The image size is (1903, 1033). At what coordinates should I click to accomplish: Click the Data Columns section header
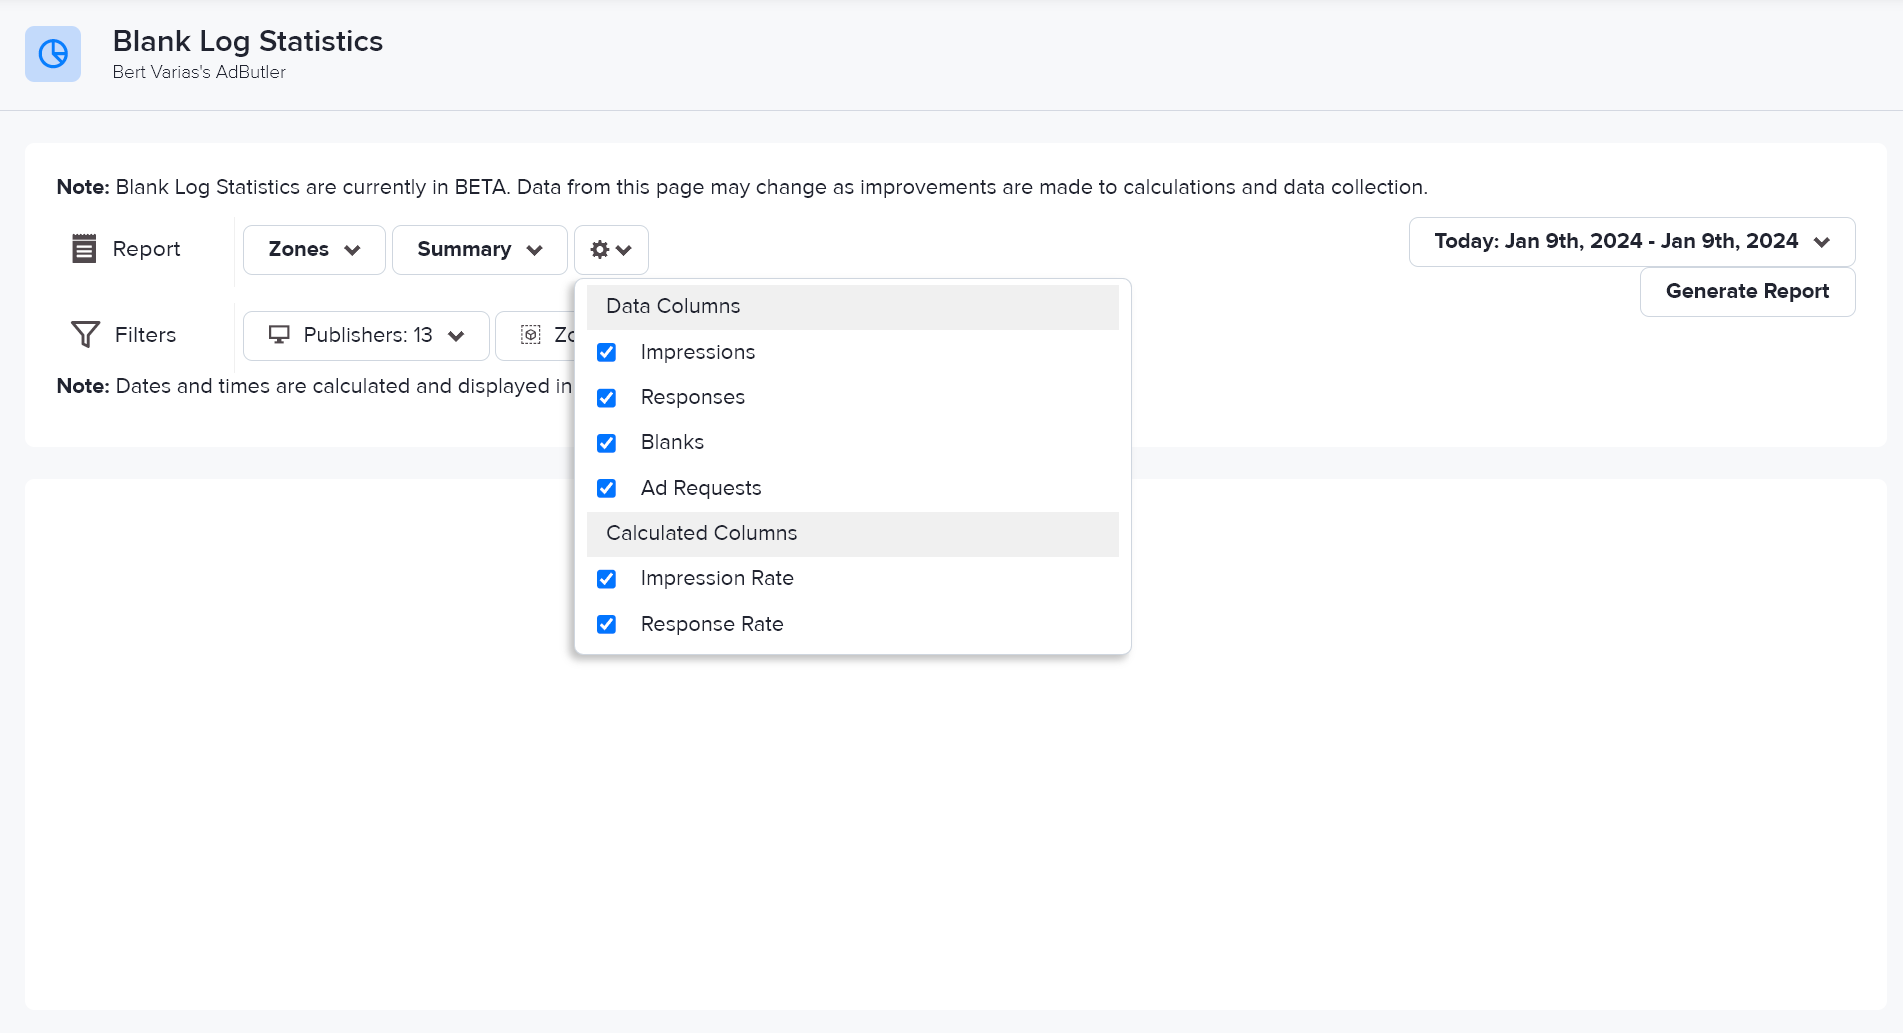point(853,307)
